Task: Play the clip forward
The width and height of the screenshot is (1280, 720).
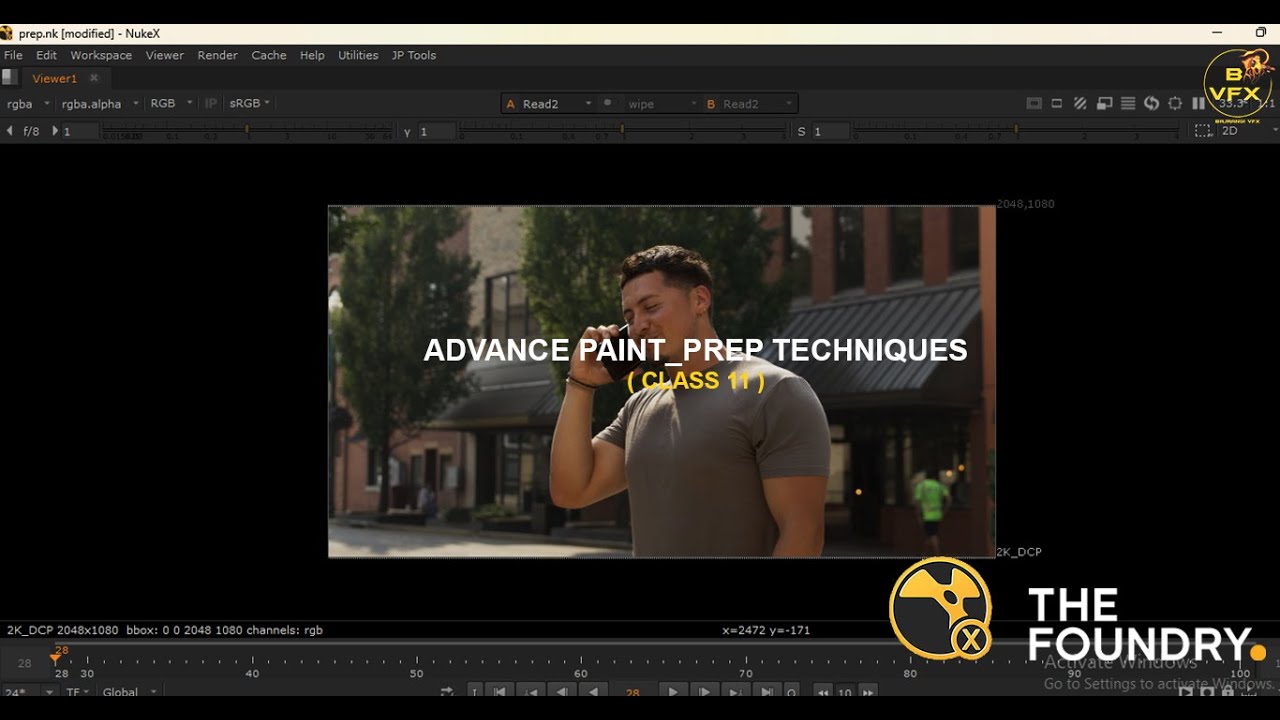Action: coord(672,692)
